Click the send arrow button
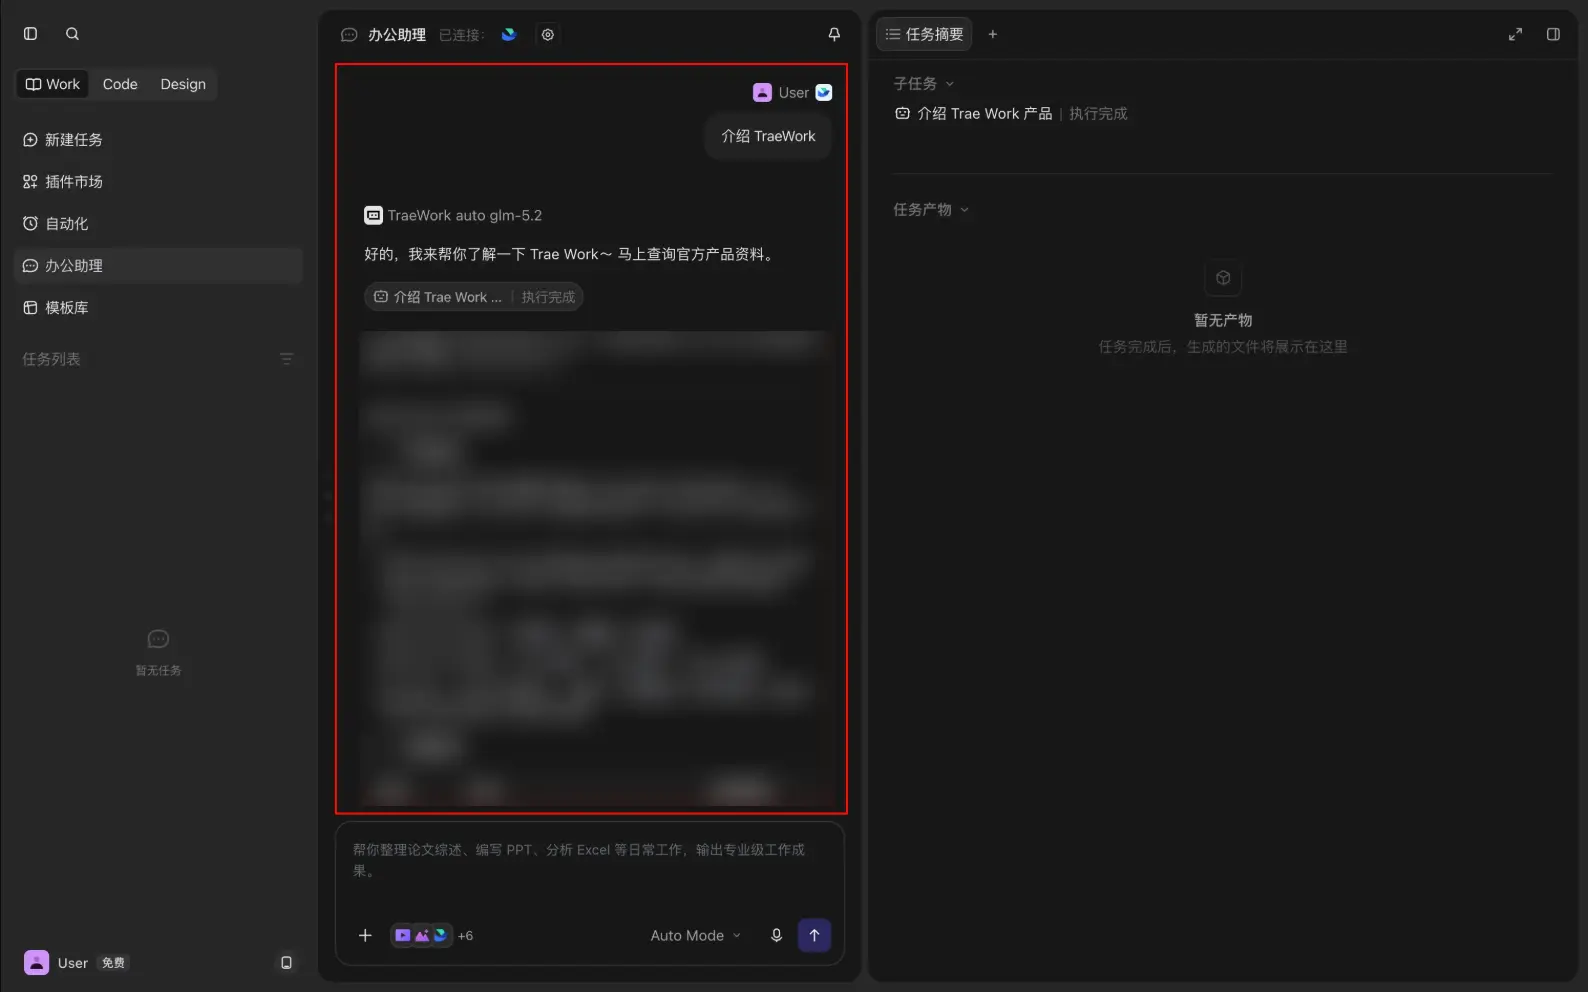The width and height of the screenshot is (1588, 992). pos(814,936)
